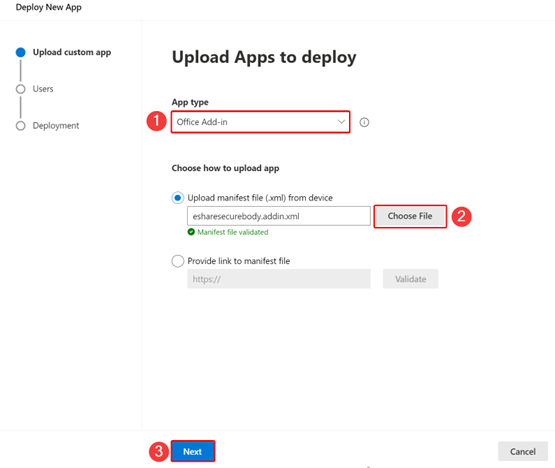This screenshot has height=468, width=555.
Task: Click the Choose File button
Action: [x=410, y=216]
